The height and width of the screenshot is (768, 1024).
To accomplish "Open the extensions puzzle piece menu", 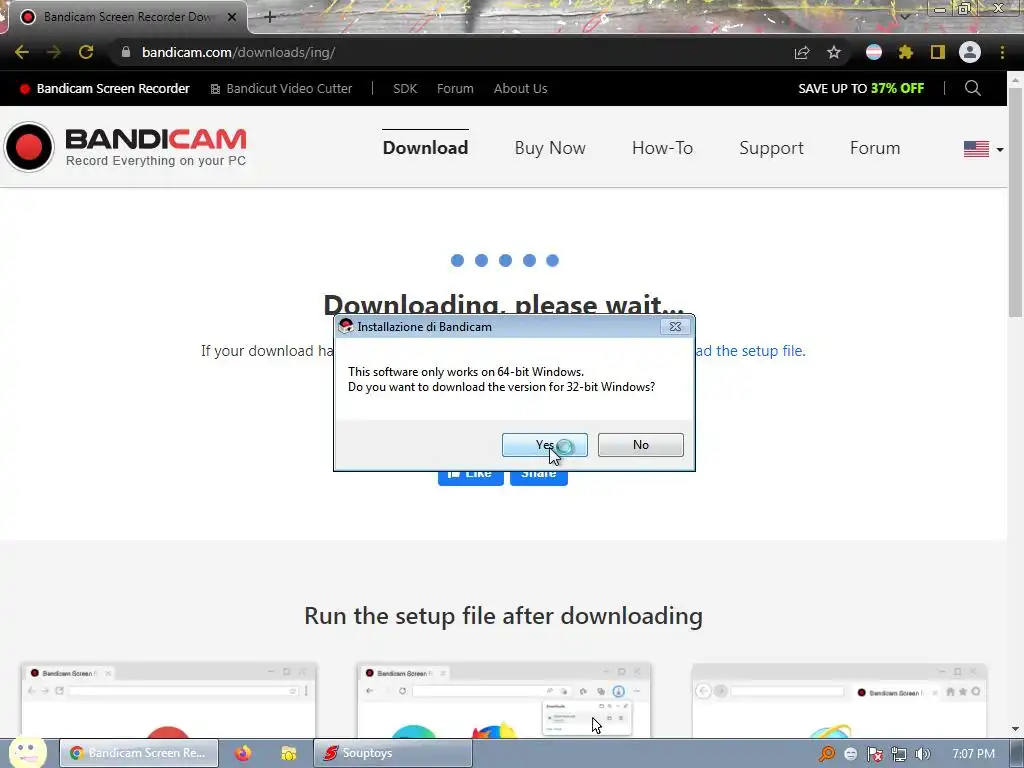I will coord(906,52).
